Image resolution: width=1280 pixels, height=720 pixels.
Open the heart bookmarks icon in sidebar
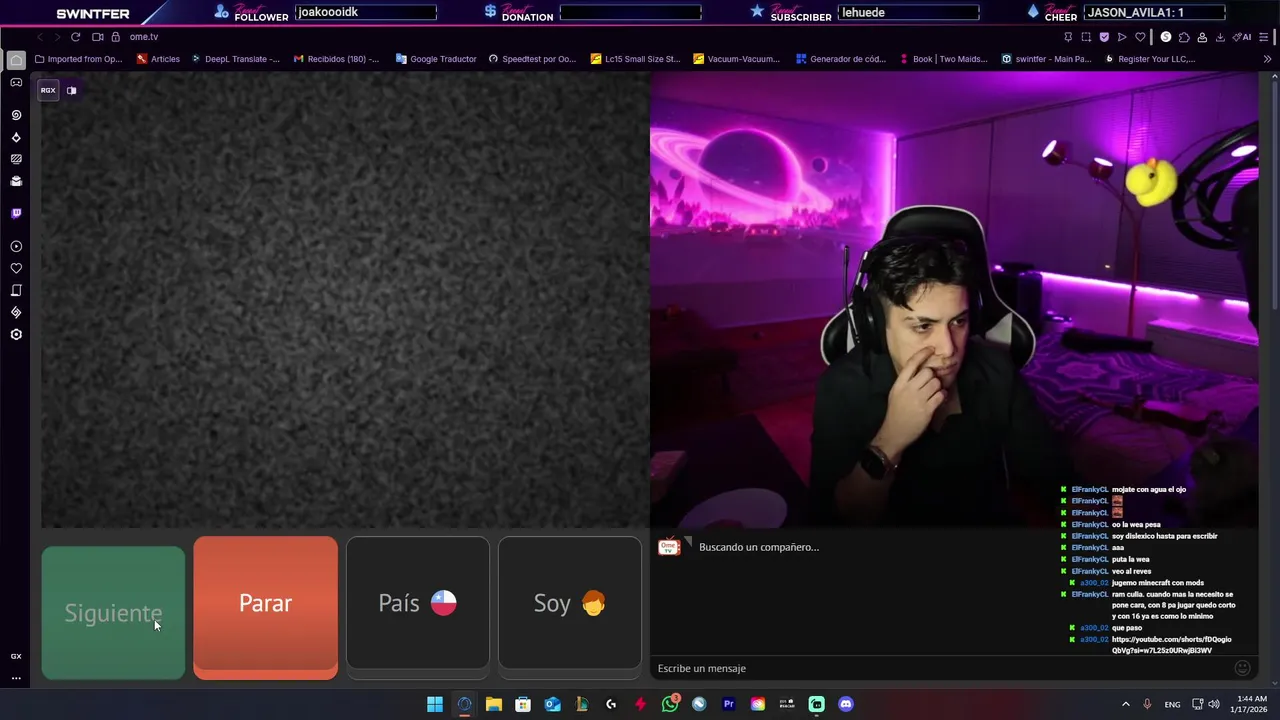click(16, 268)
